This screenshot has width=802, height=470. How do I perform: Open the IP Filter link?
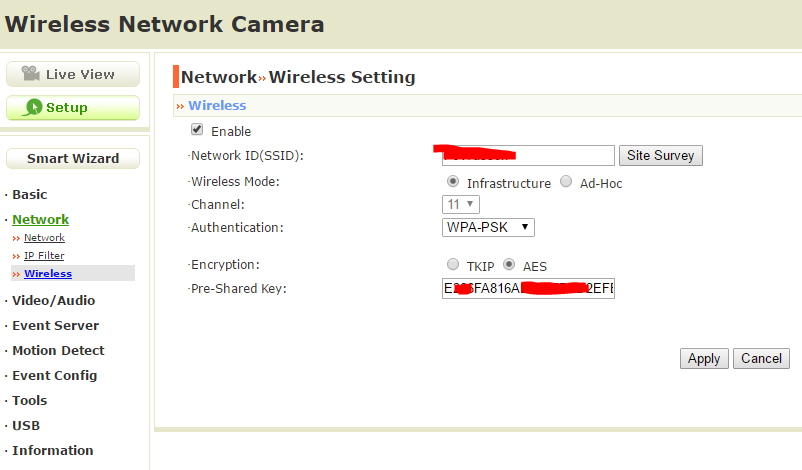point(44,256)
